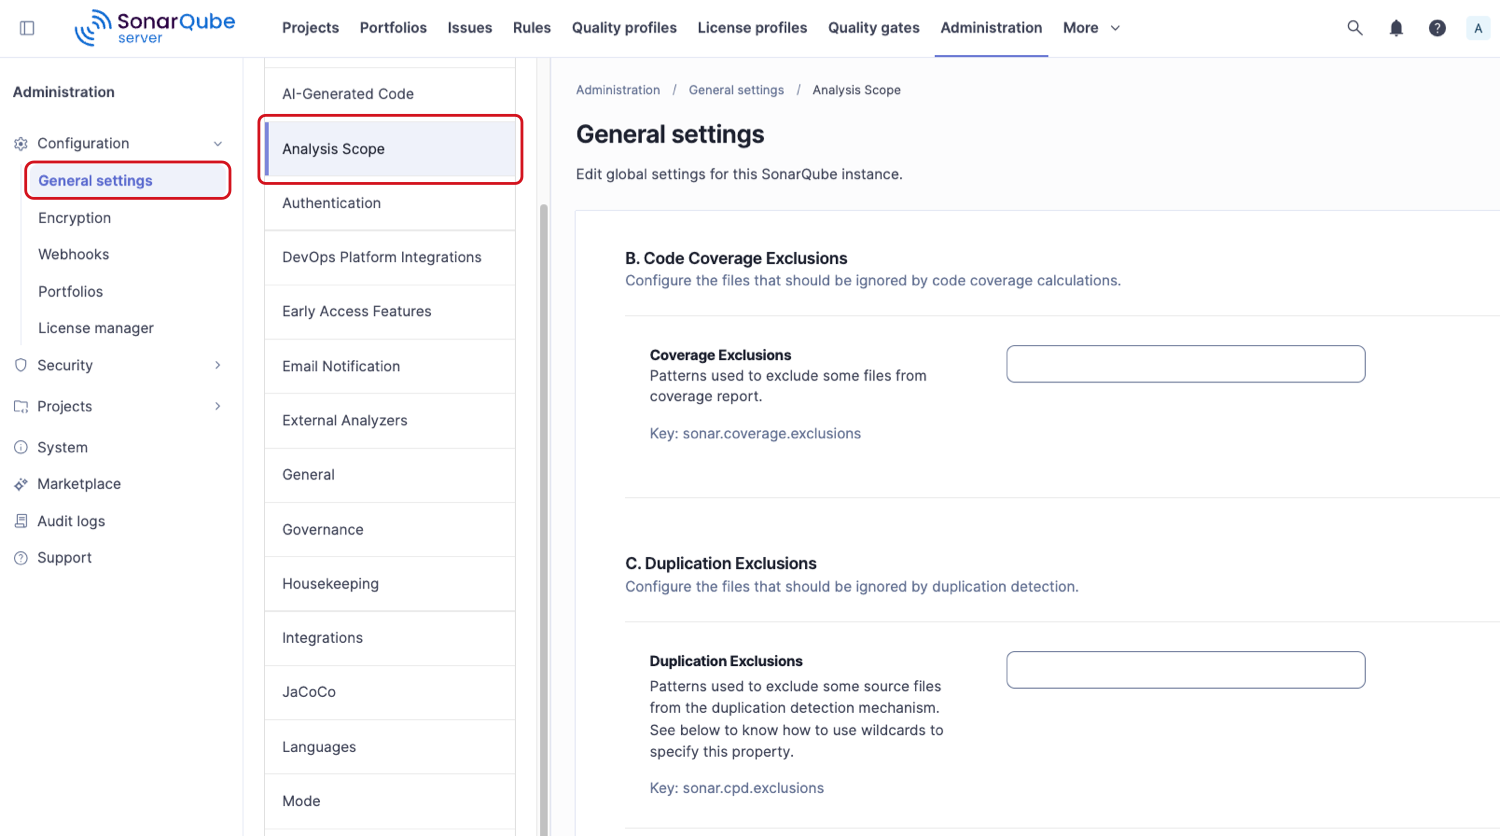Click 'C. Duplication Exclusions' heading
Viewport: 1500px width, 836px height.
coord(721,564)
